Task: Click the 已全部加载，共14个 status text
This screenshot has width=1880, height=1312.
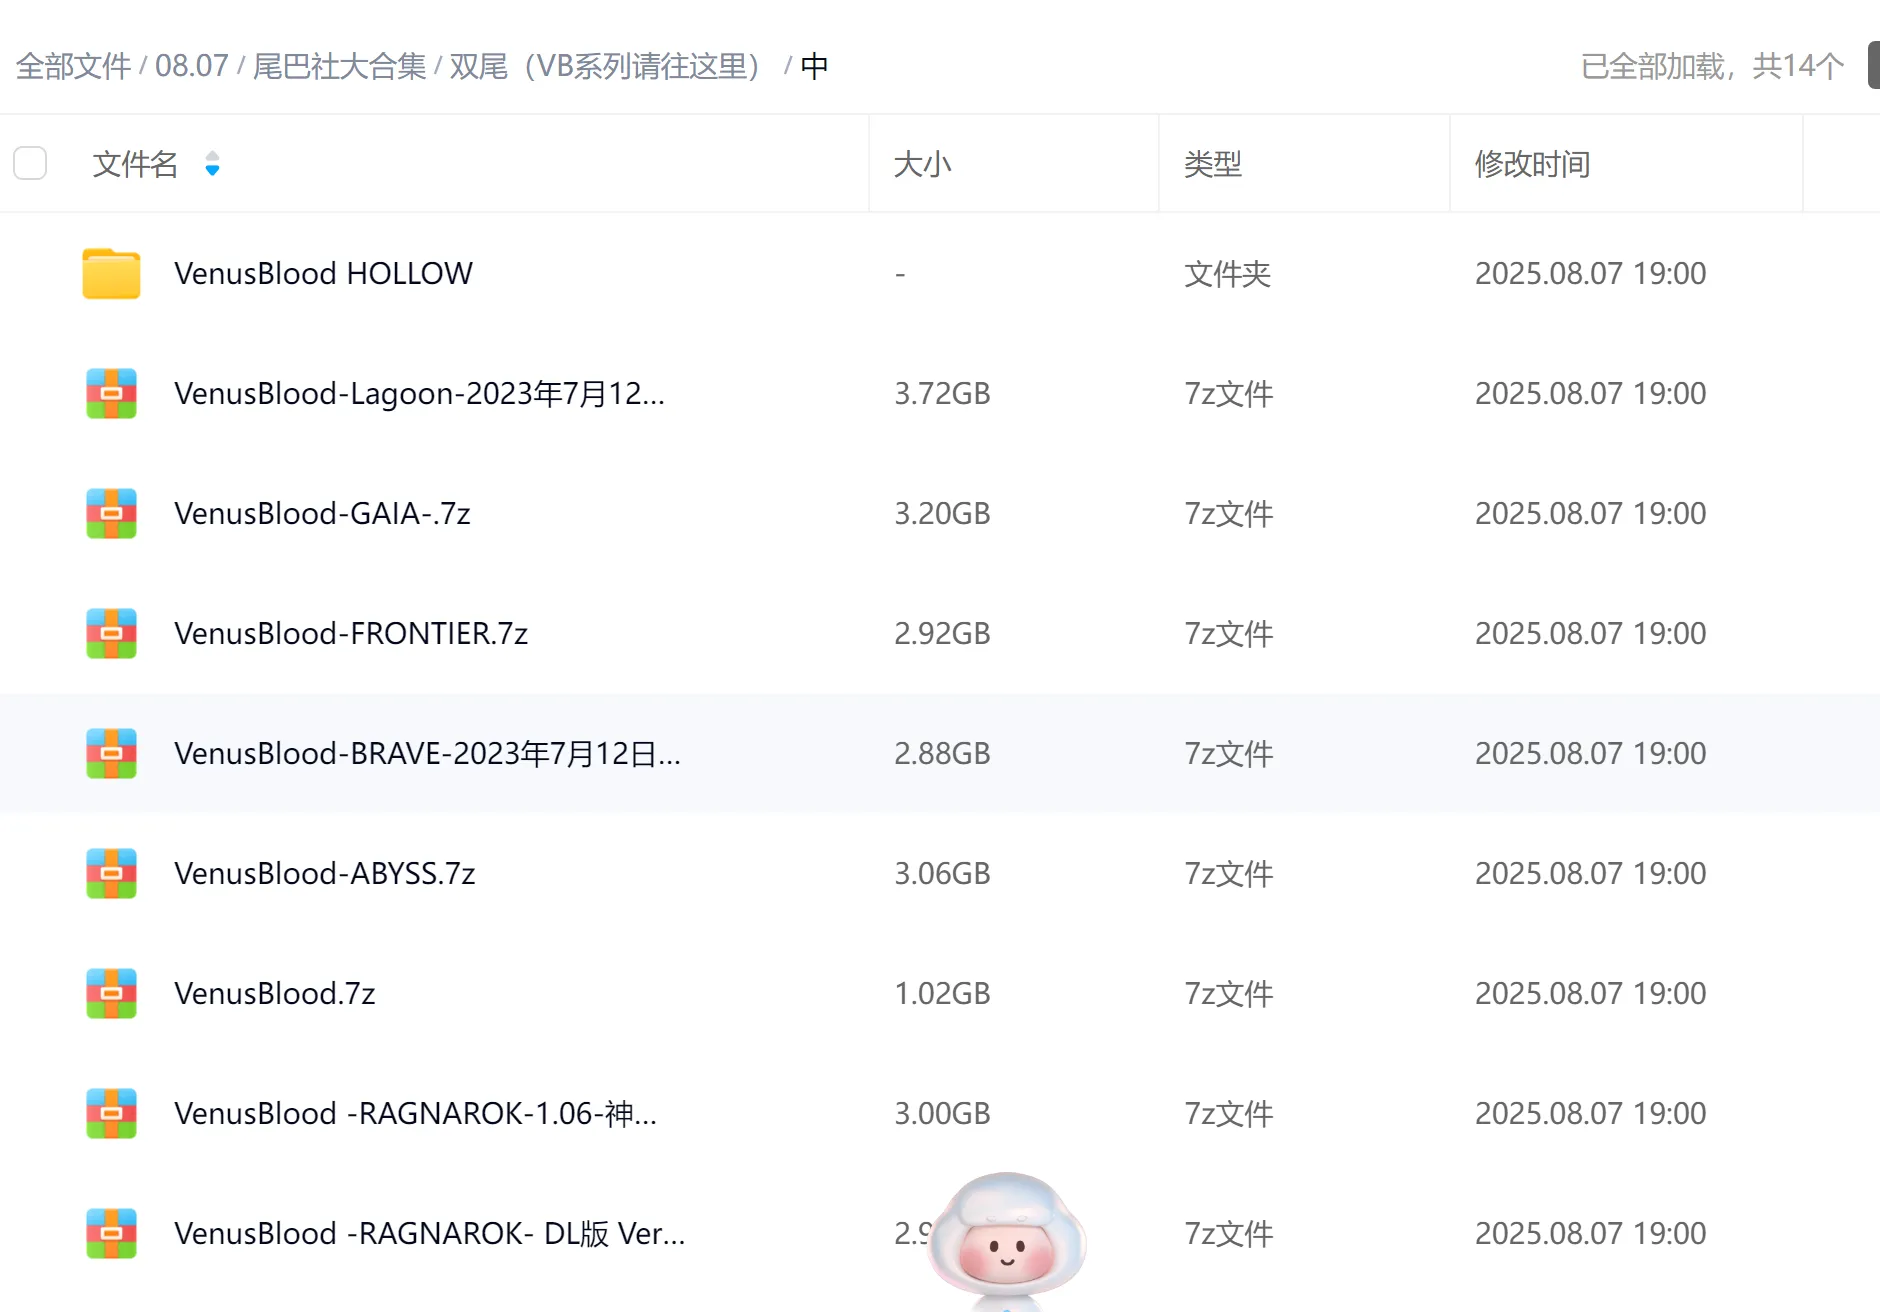Action: (x=1712, y=66)
